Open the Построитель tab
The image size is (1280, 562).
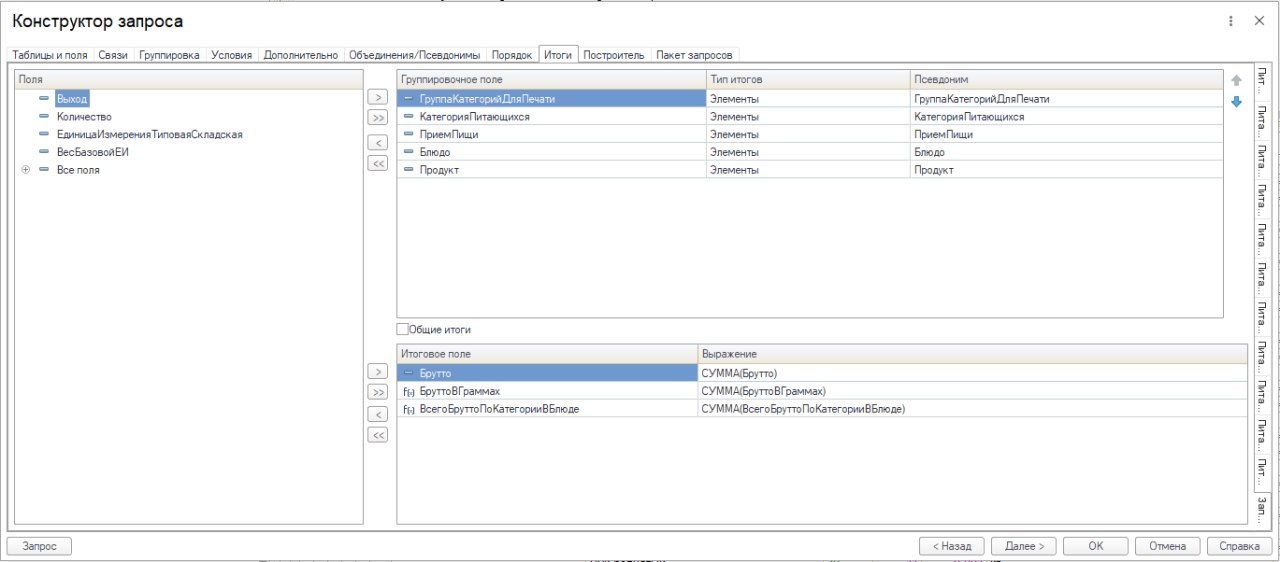[x=614, y=55]
